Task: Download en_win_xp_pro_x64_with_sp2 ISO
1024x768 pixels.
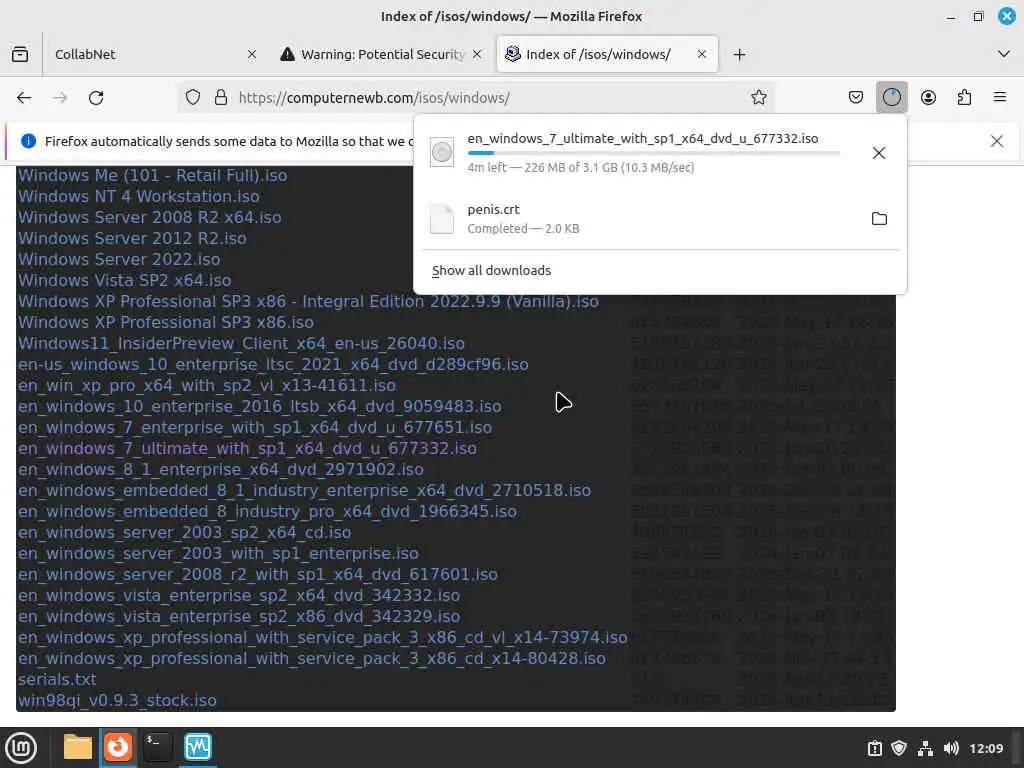Action: pyautogui.click(x=206, y=385)
